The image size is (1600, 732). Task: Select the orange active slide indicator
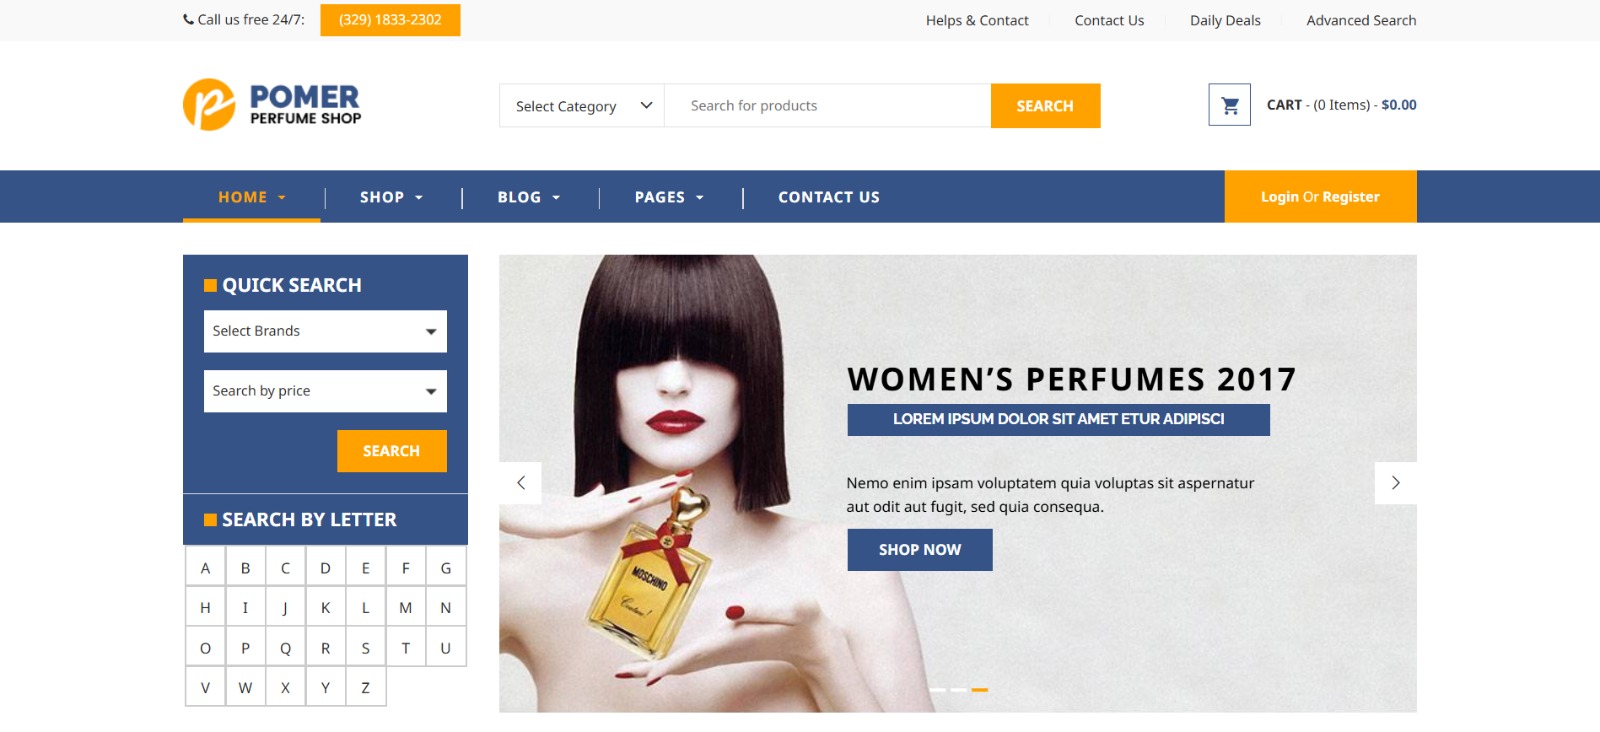coord(980,690)
